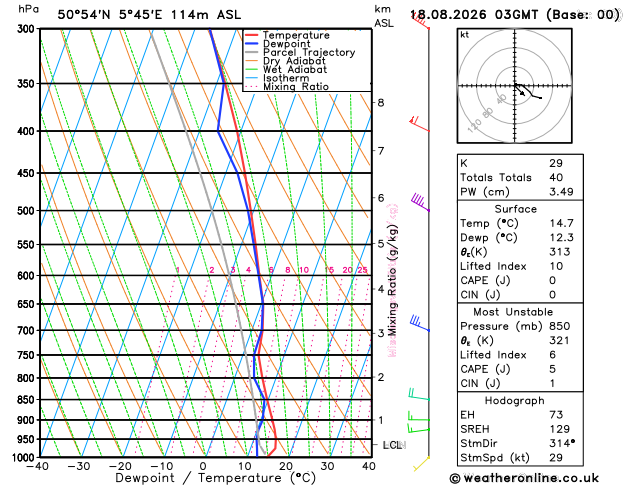Click the 'Surface' section header
Viewport: 629px width, 486px height.
point(515,209)
